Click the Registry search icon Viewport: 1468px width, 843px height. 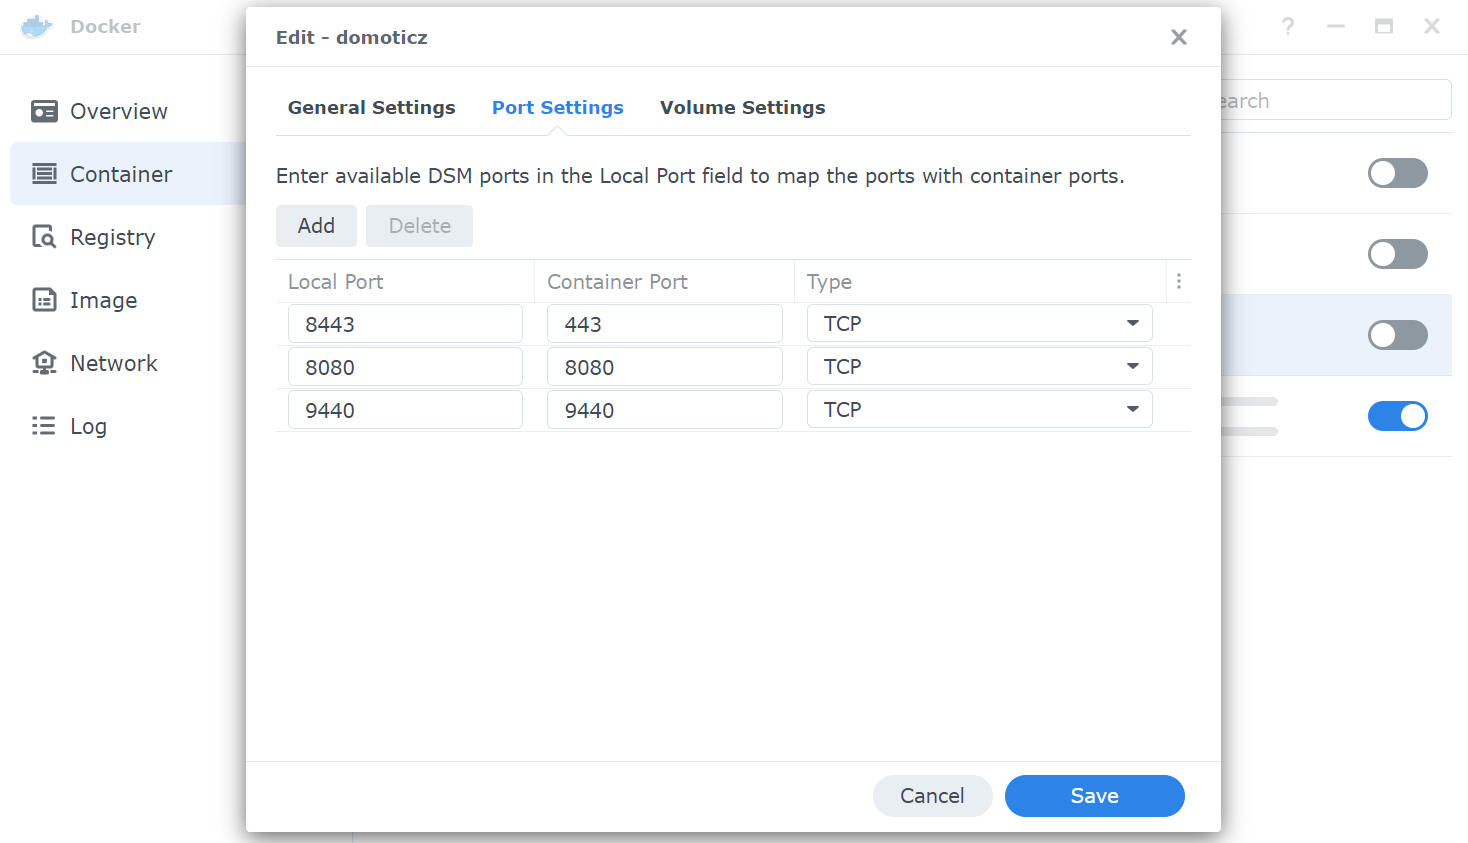[44, 237]
